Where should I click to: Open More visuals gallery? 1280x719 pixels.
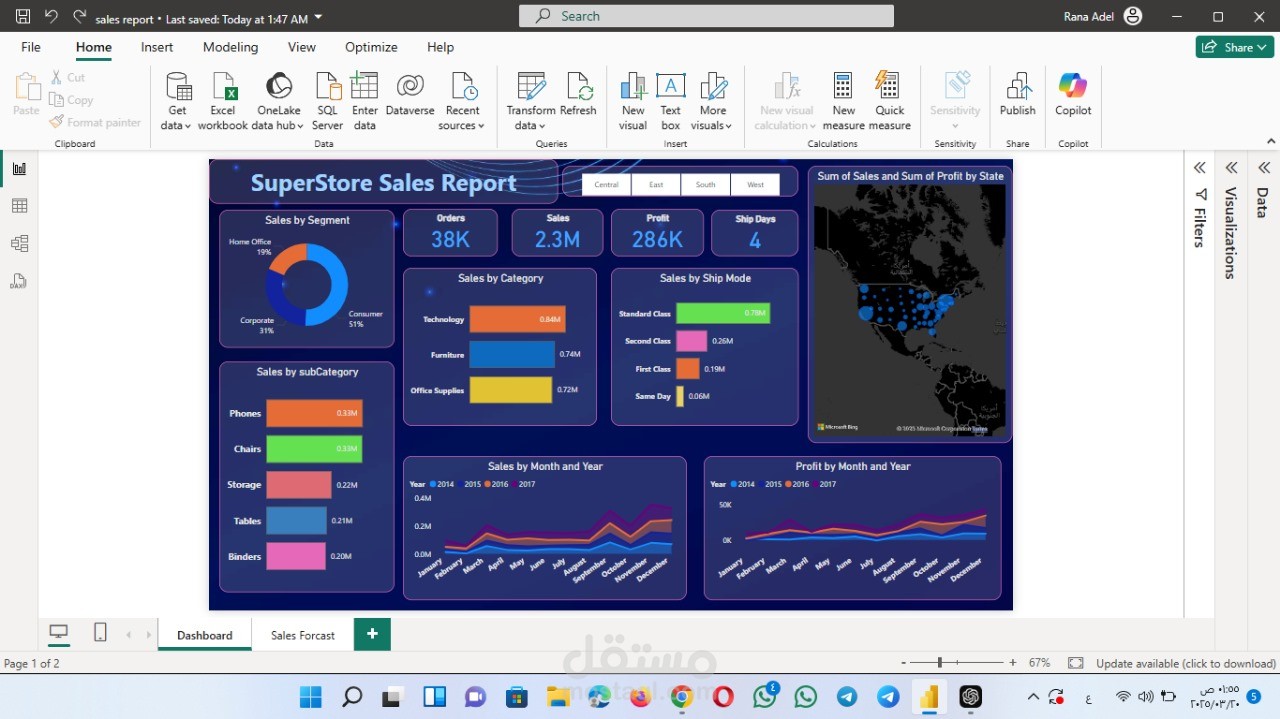click(x=713, y=101)
